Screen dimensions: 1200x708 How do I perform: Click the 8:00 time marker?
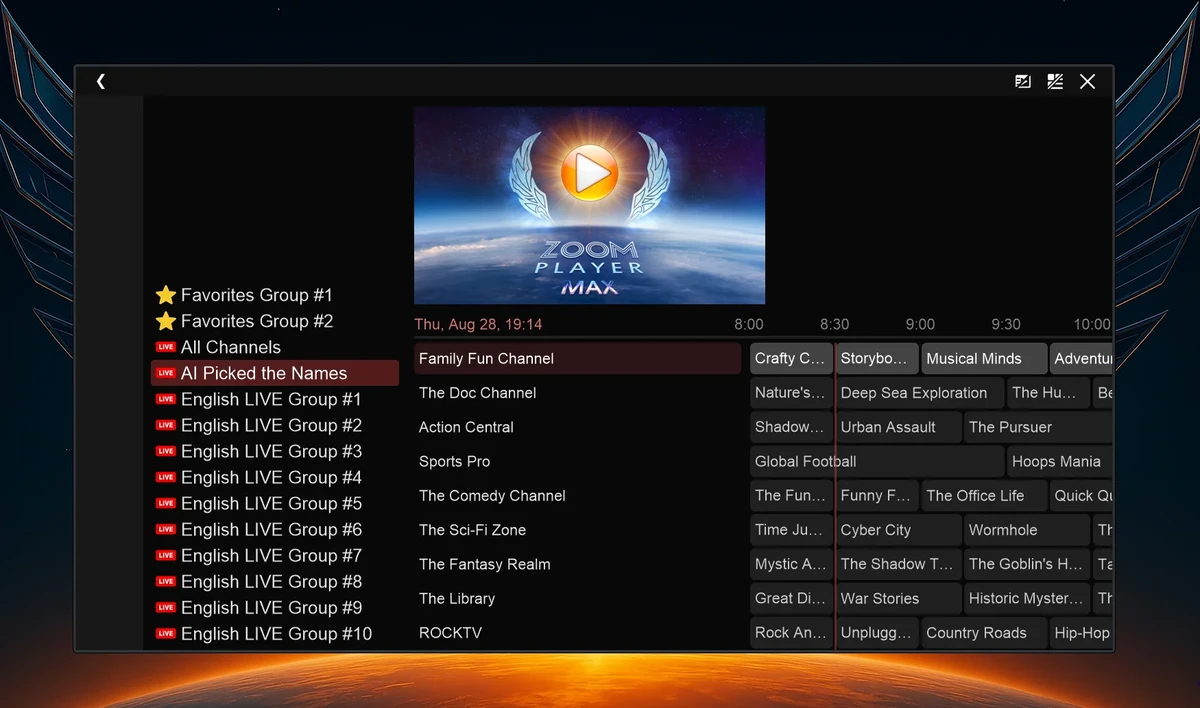point(749,324)
